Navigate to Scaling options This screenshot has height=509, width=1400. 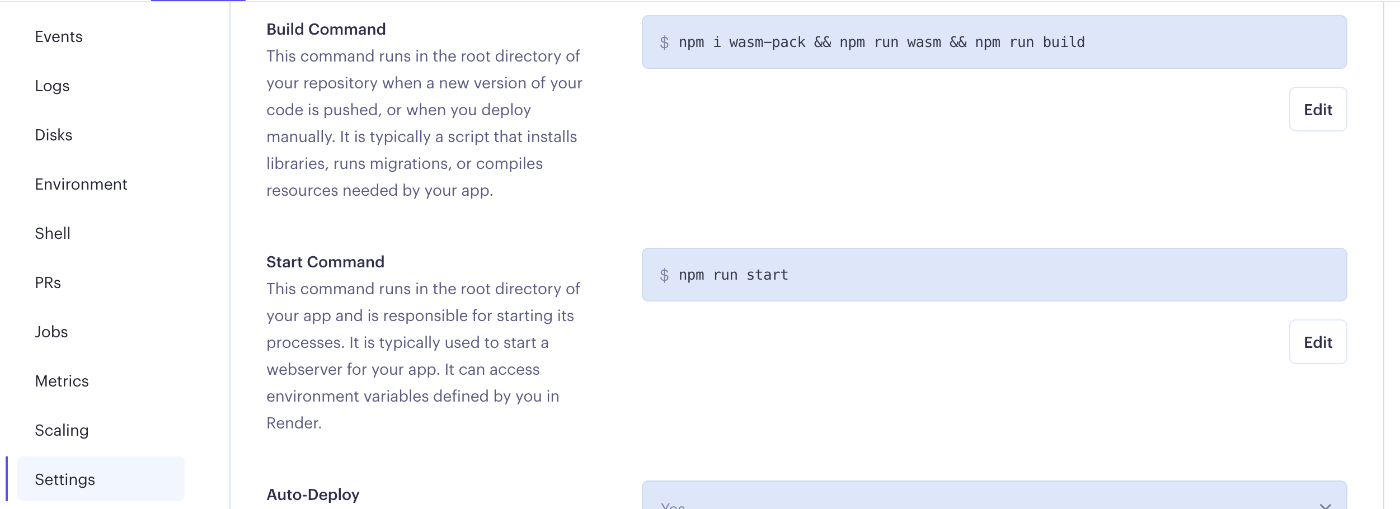[62, 430]
